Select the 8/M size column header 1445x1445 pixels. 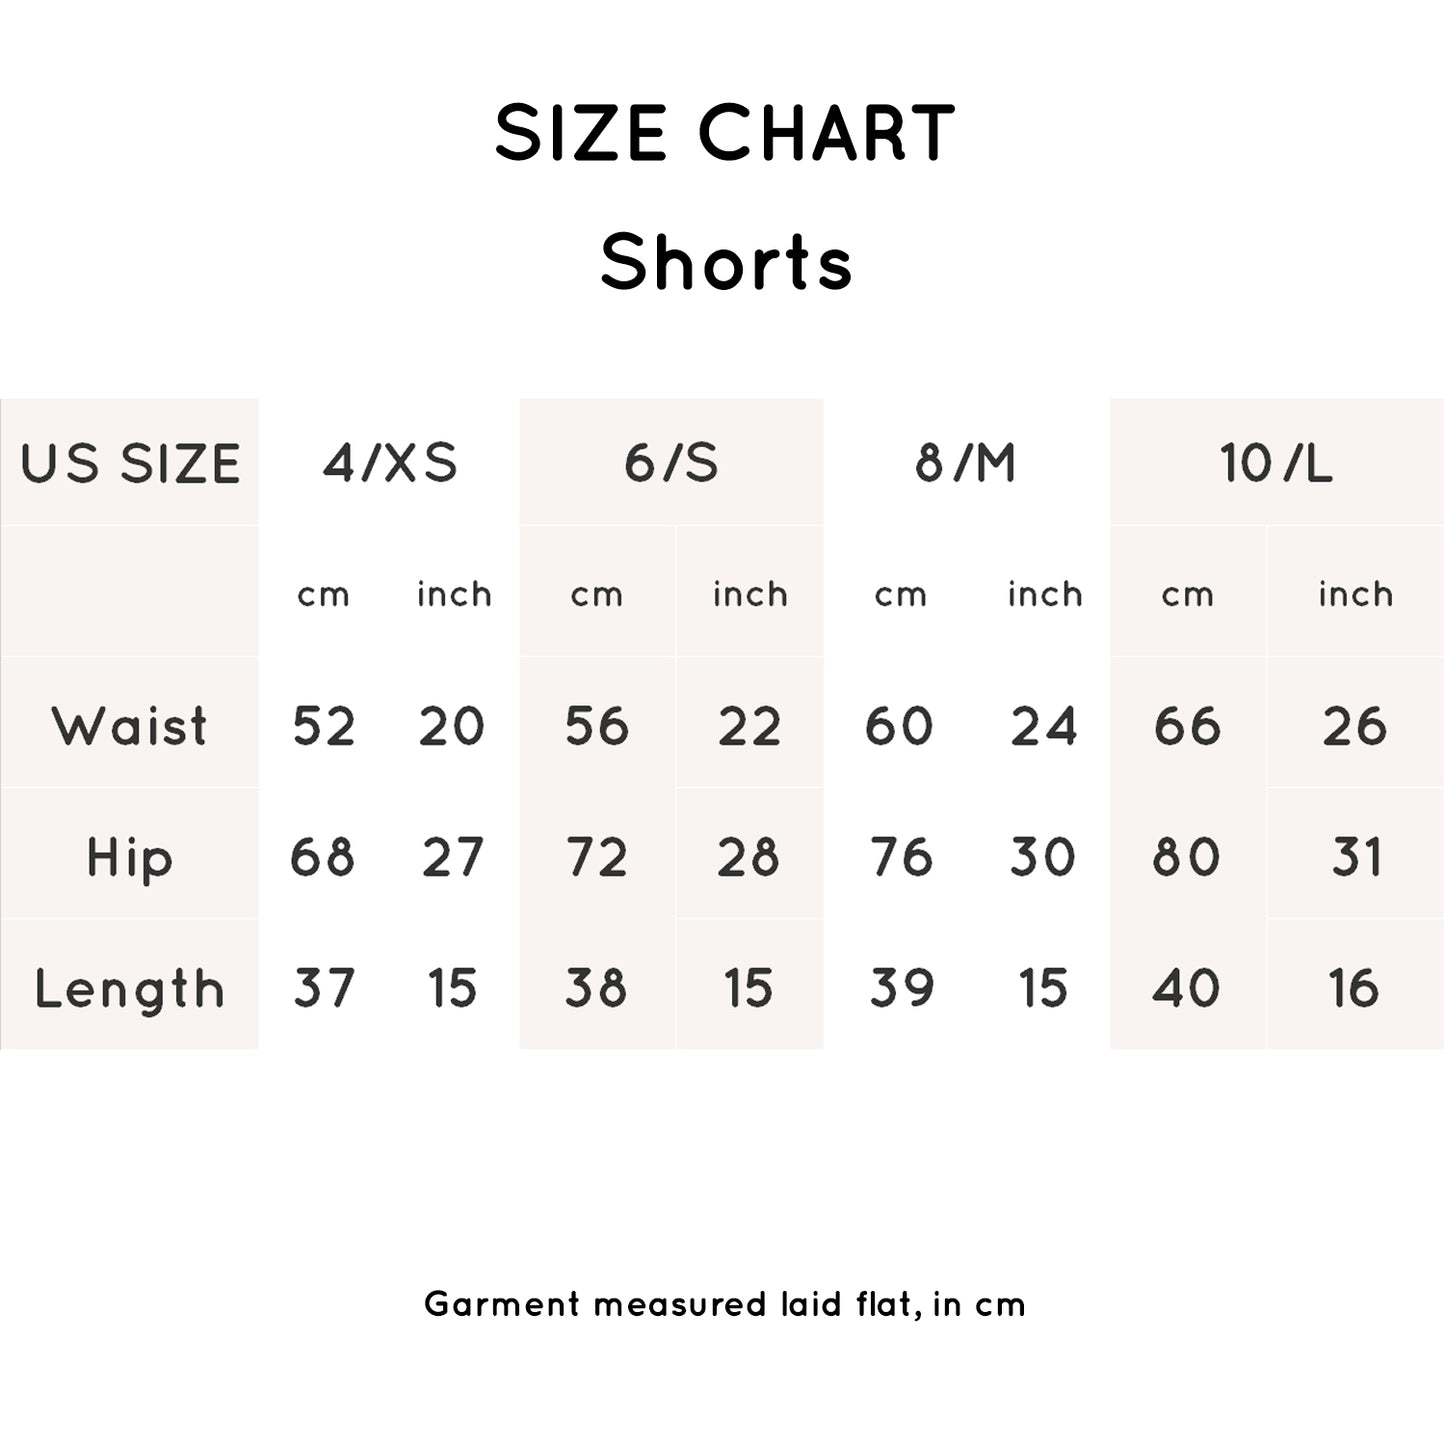pos(965,463)
